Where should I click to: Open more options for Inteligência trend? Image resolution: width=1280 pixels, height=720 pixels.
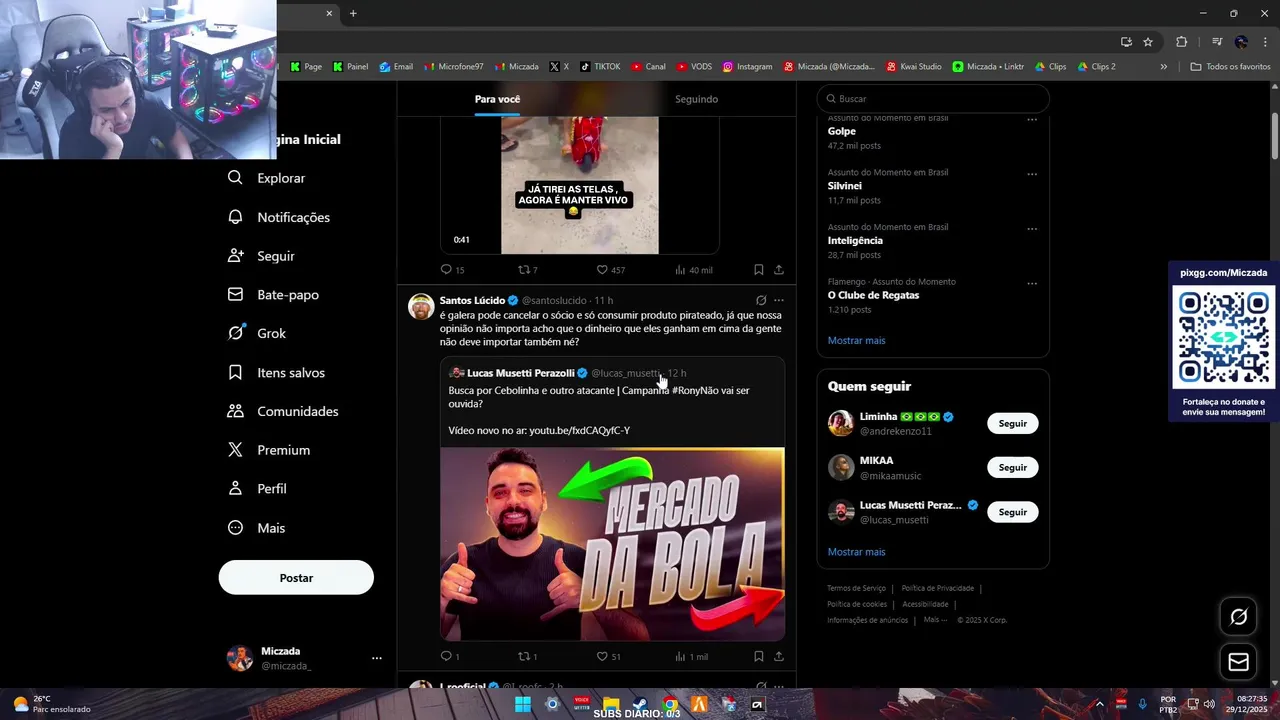coord(1032,228)
